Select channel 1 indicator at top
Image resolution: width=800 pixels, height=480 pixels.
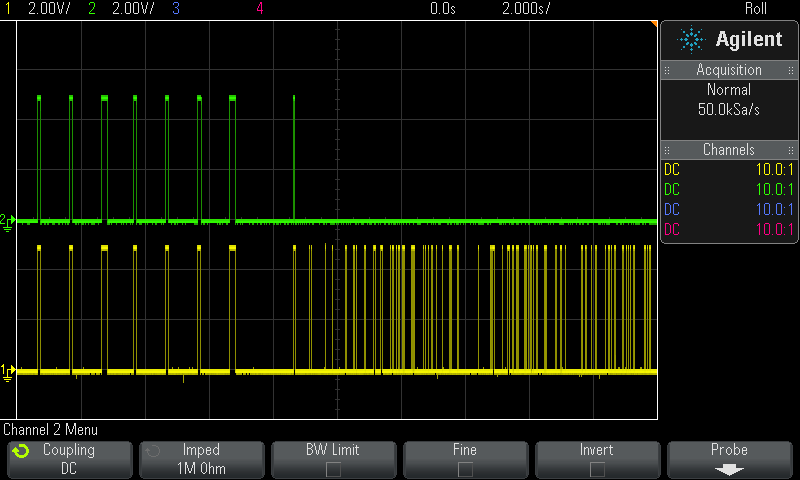click(8, 8)
